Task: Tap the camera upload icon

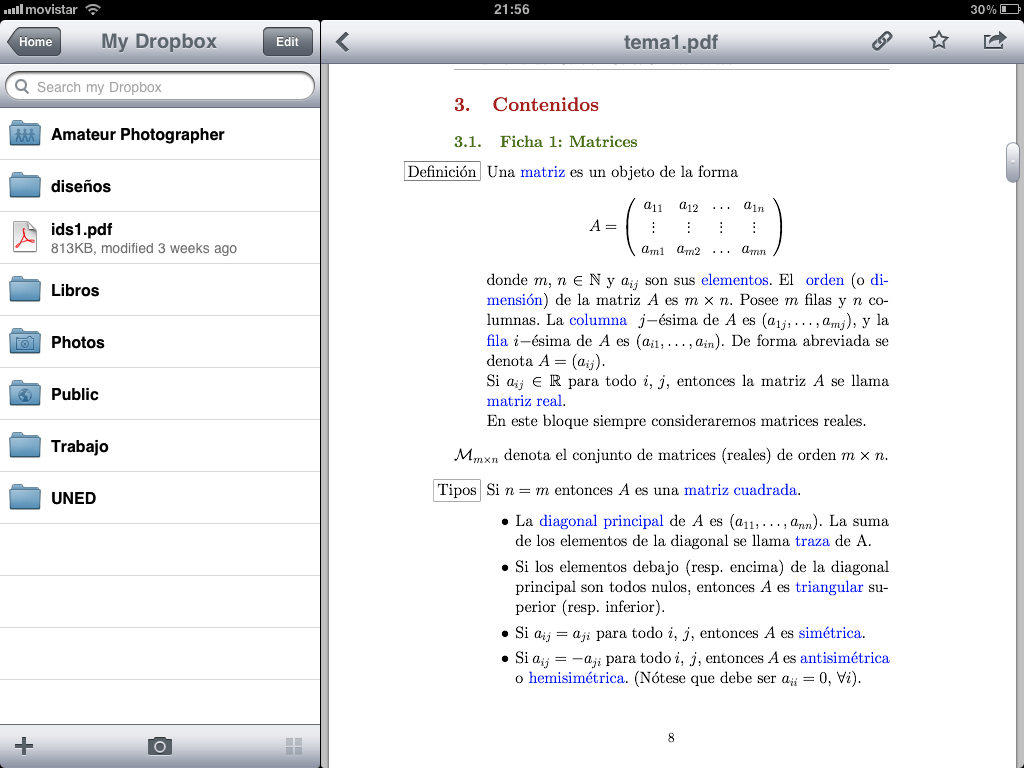Action: coord(159,746)
